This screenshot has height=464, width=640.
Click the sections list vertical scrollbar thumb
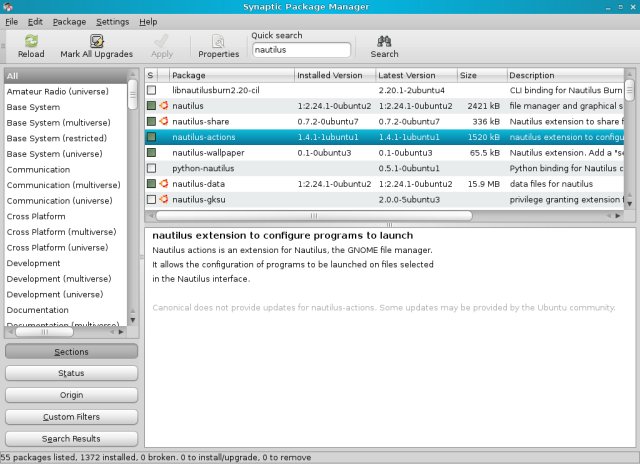132,94
